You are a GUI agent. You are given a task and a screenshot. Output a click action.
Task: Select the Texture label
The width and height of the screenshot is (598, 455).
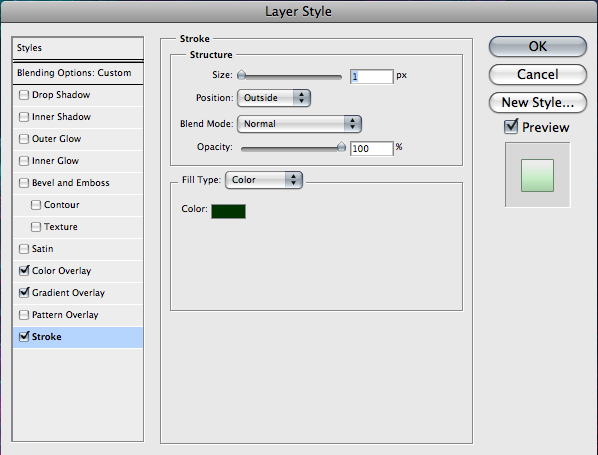click(61, 227)
